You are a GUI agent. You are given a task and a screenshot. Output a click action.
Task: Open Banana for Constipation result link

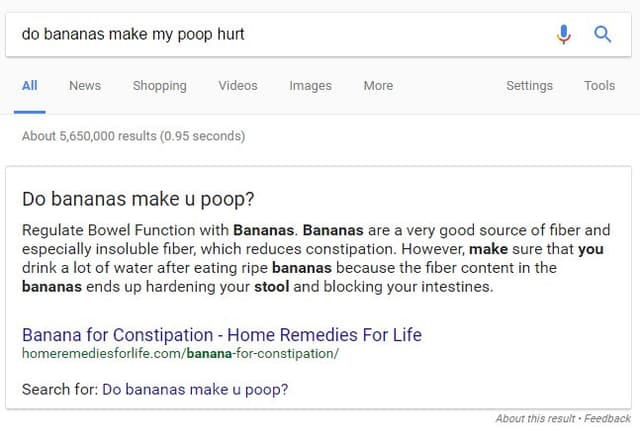pos(221,334)
